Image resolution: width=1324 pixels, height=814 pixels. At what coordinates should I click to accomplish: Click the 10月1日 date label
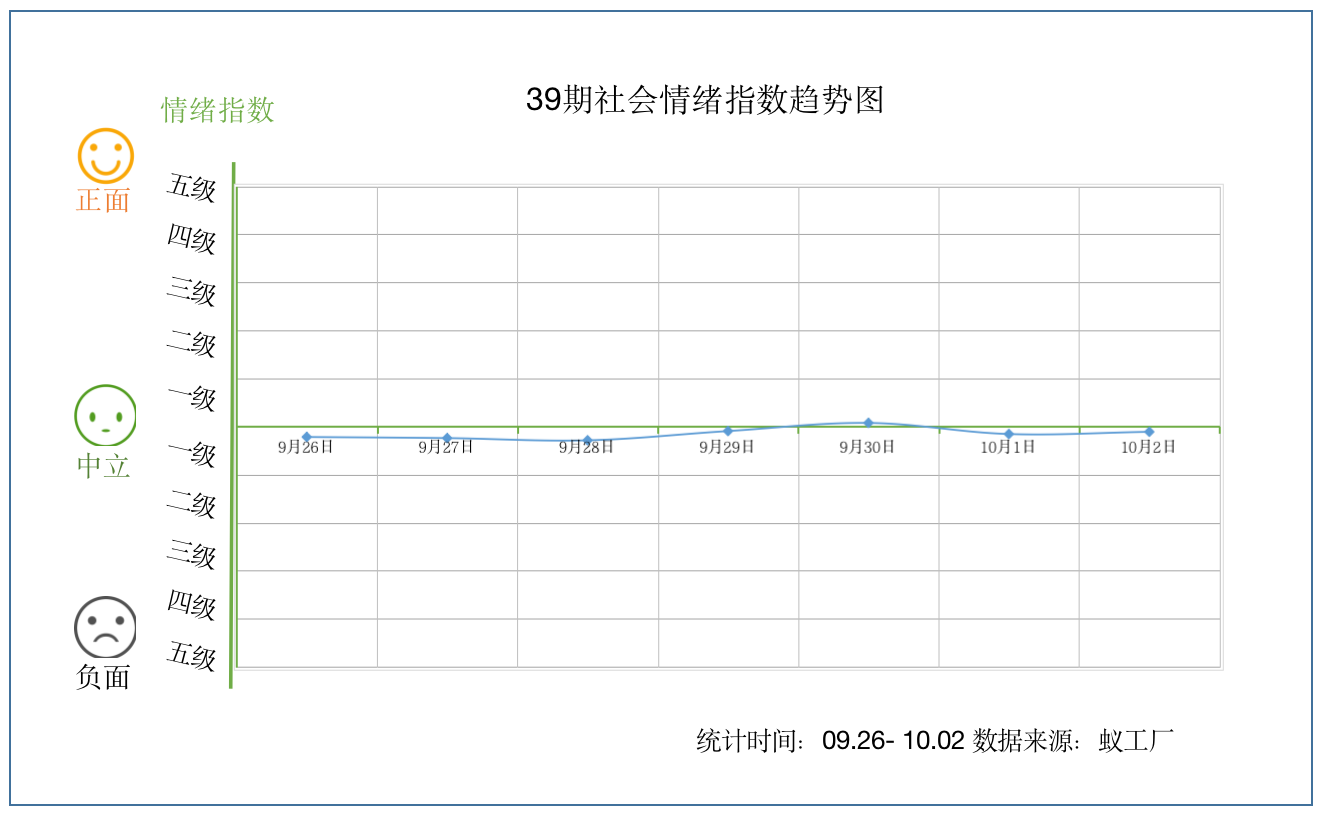(x=1008, y=447)
